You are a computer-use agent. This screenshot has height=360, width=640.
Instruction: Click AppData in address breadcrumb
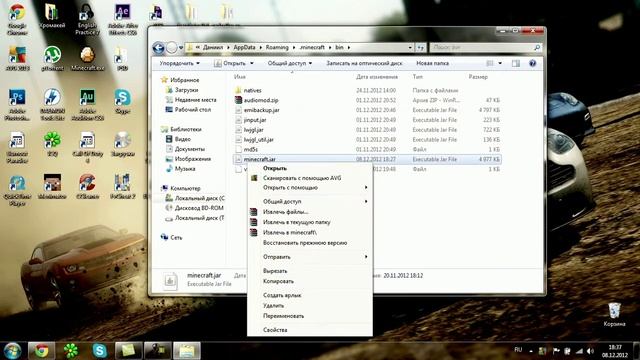244,48
